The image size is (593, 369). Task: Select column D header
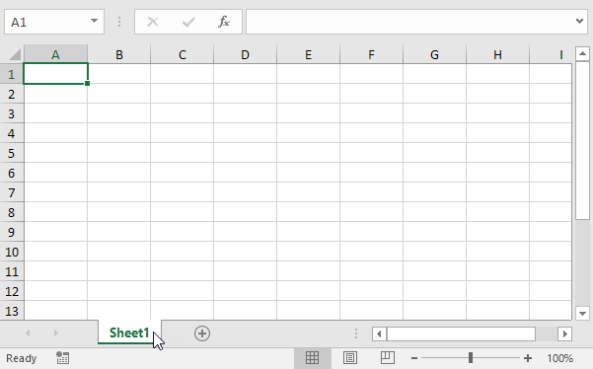245,55
